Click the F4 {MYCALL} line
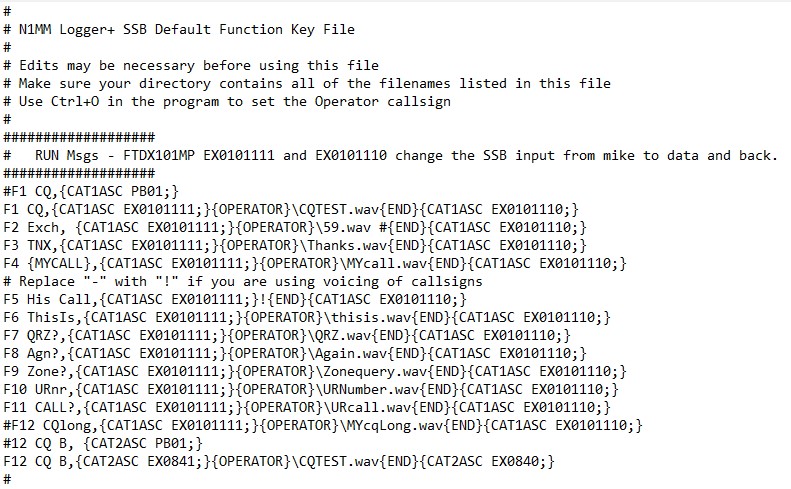Screen dimensions: 791x489 coord(315,263)
